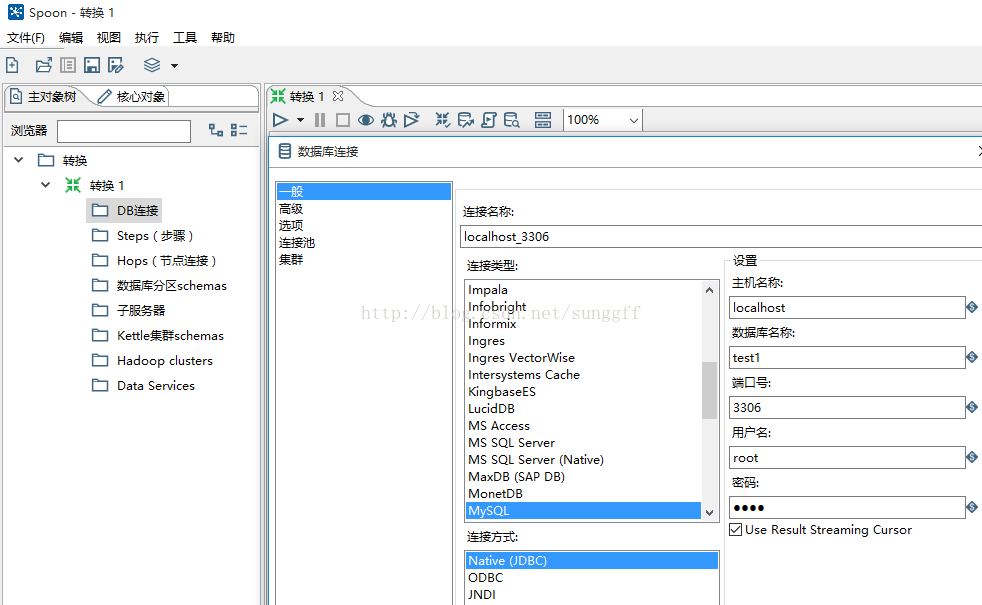Image resolution: width=982 pixels, height=605 pixels.
Task: Open the 编辑 menu
Action: 71,38
